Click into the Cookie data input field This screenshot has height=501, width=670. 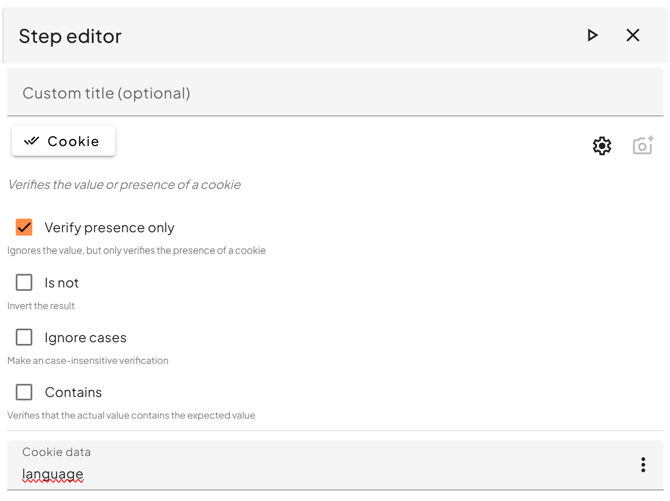click(320, 473)
